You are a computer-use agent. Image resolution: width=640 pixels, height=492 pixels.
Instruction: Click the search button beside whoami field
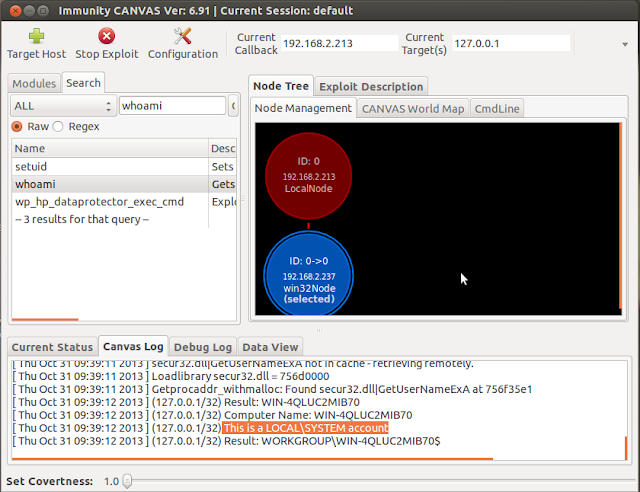pyautogui.click(x=233, y=106)
